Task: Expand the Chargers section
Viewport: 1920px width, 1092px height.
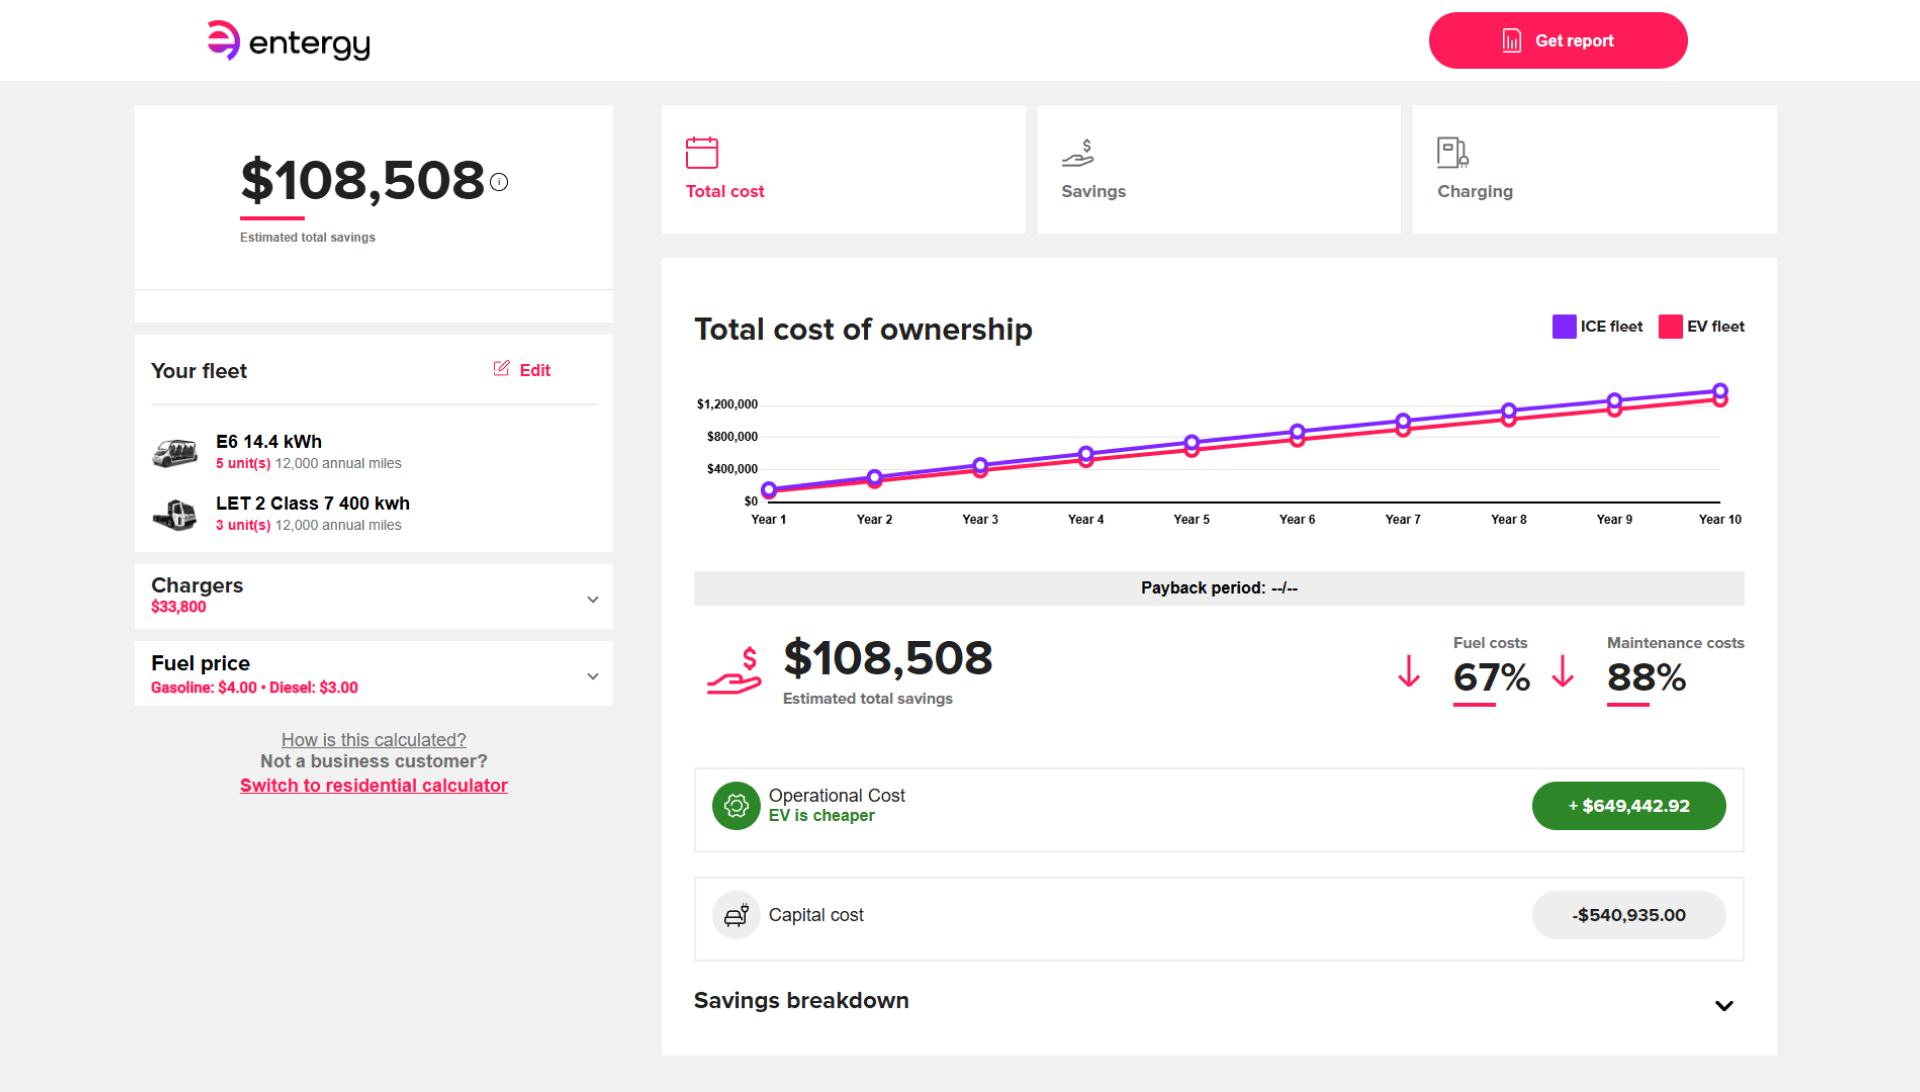Action: [x=593, y=599]
